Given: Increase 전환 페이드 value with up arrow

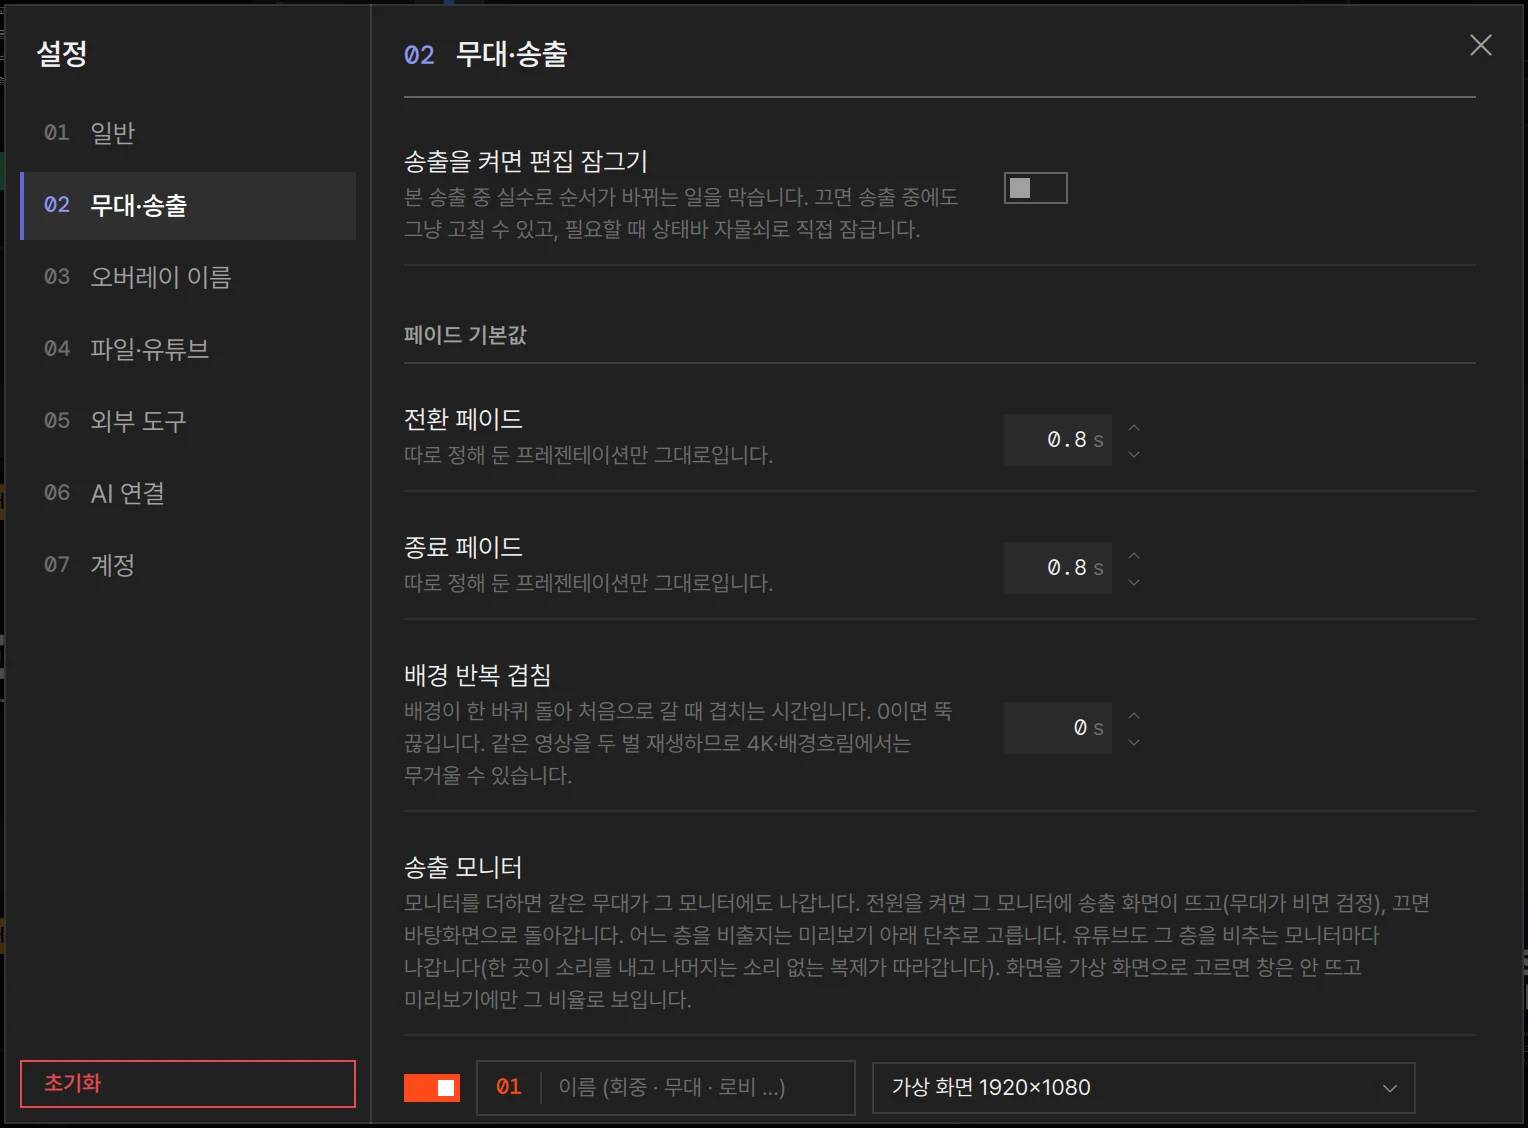Looking at the screenshot, I should click(x=1134, y=428).
